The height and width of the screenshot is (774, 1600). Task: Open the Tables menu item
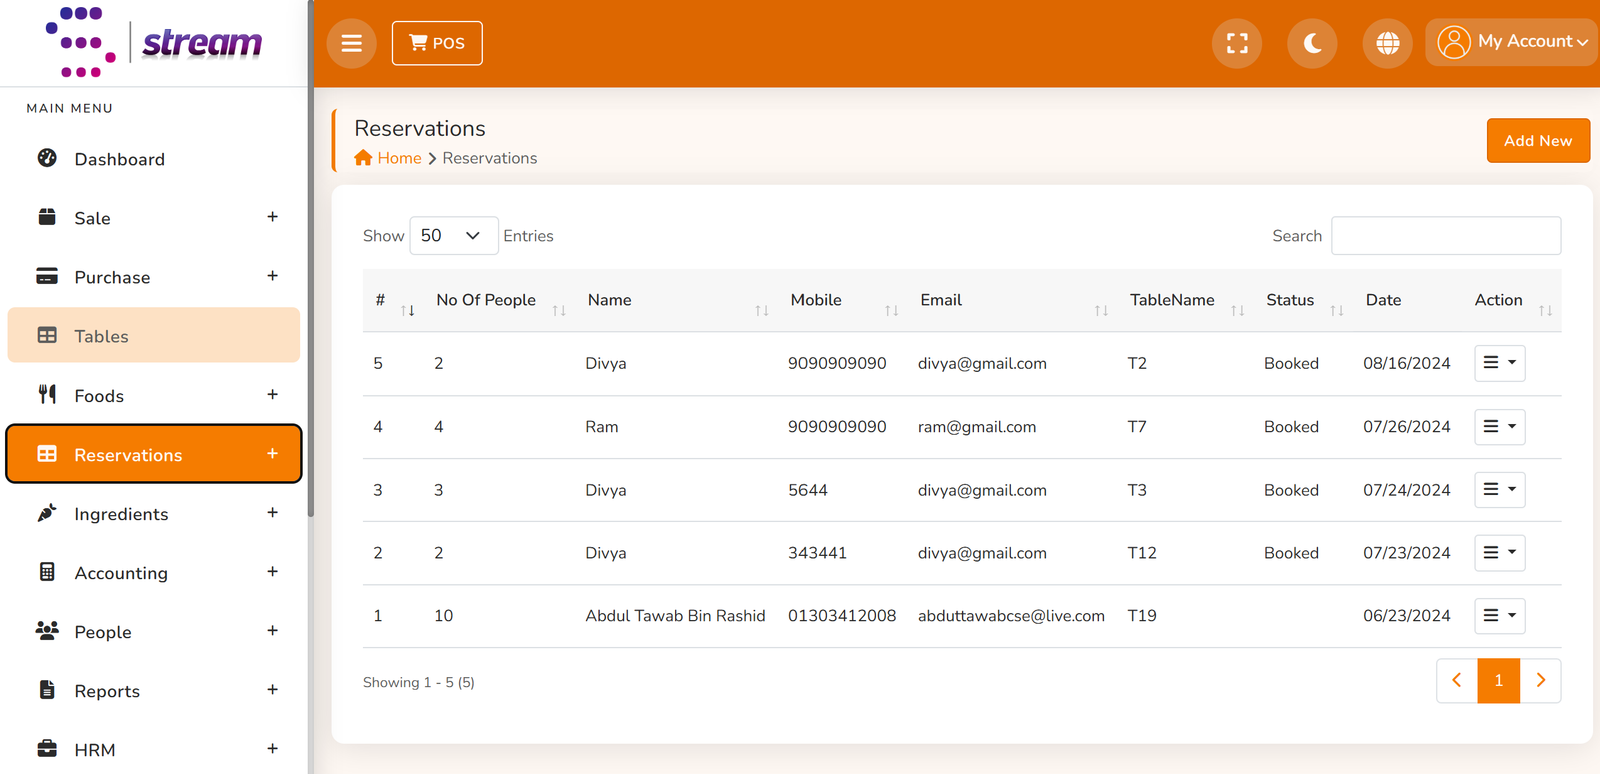[x=154, y=335]
